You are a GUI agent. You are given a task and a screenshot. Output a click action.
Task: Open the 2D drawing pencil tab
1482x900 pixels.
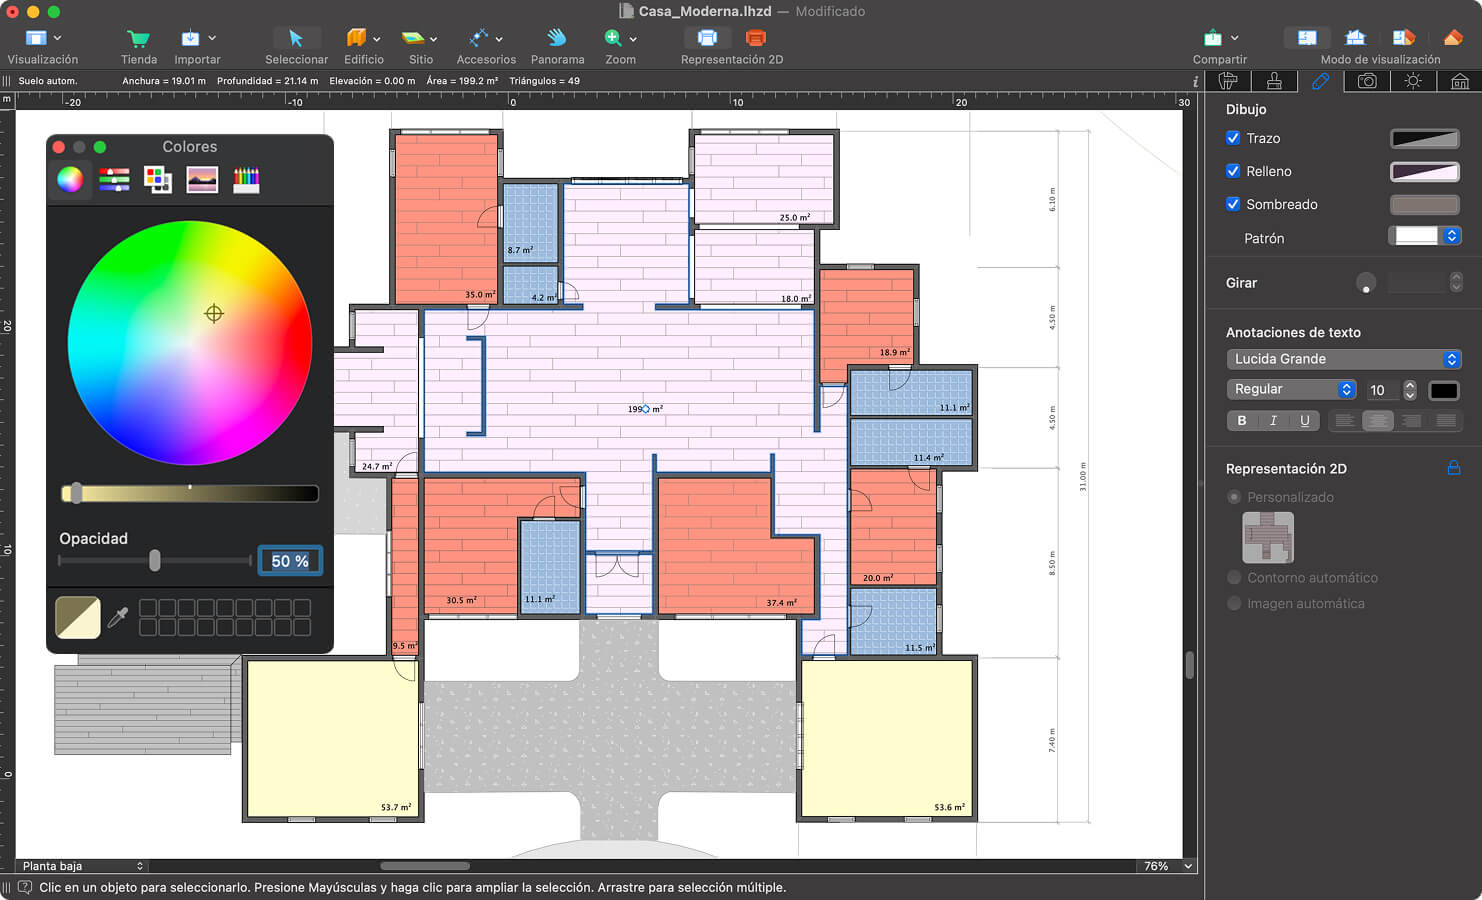[x=1320, y=81]
